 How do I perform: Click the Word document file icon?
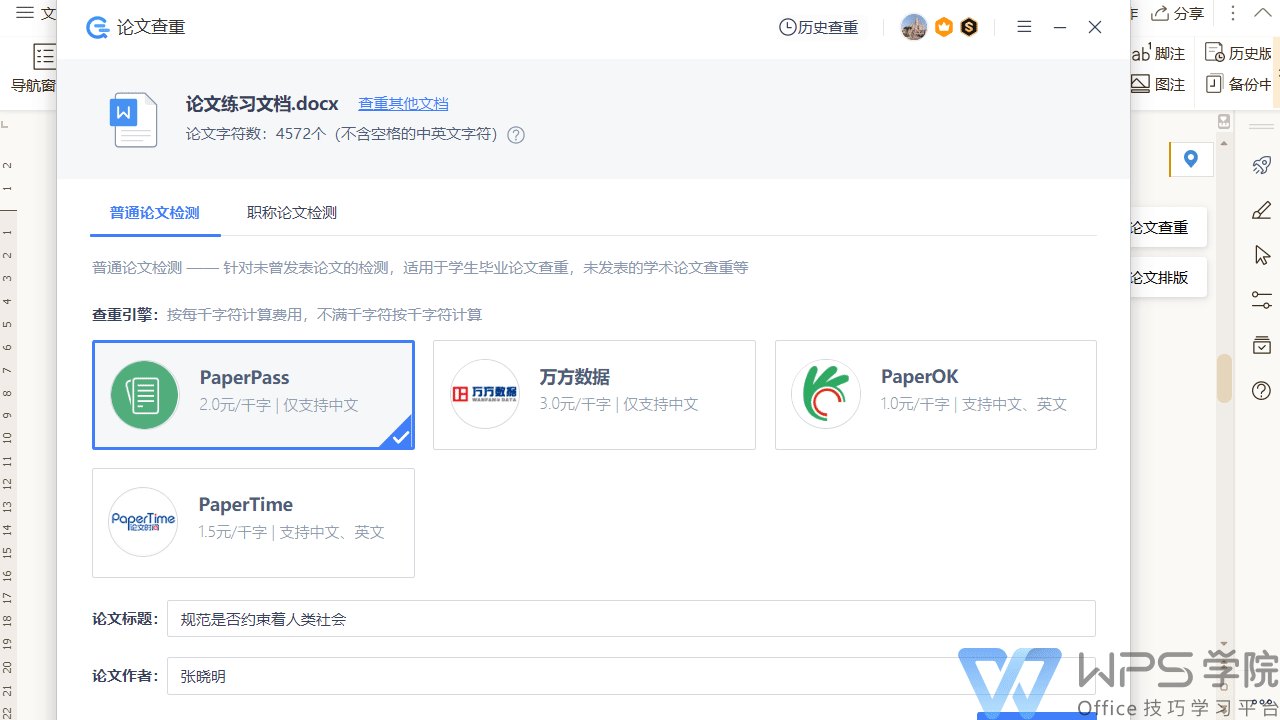tap(133, 120)
